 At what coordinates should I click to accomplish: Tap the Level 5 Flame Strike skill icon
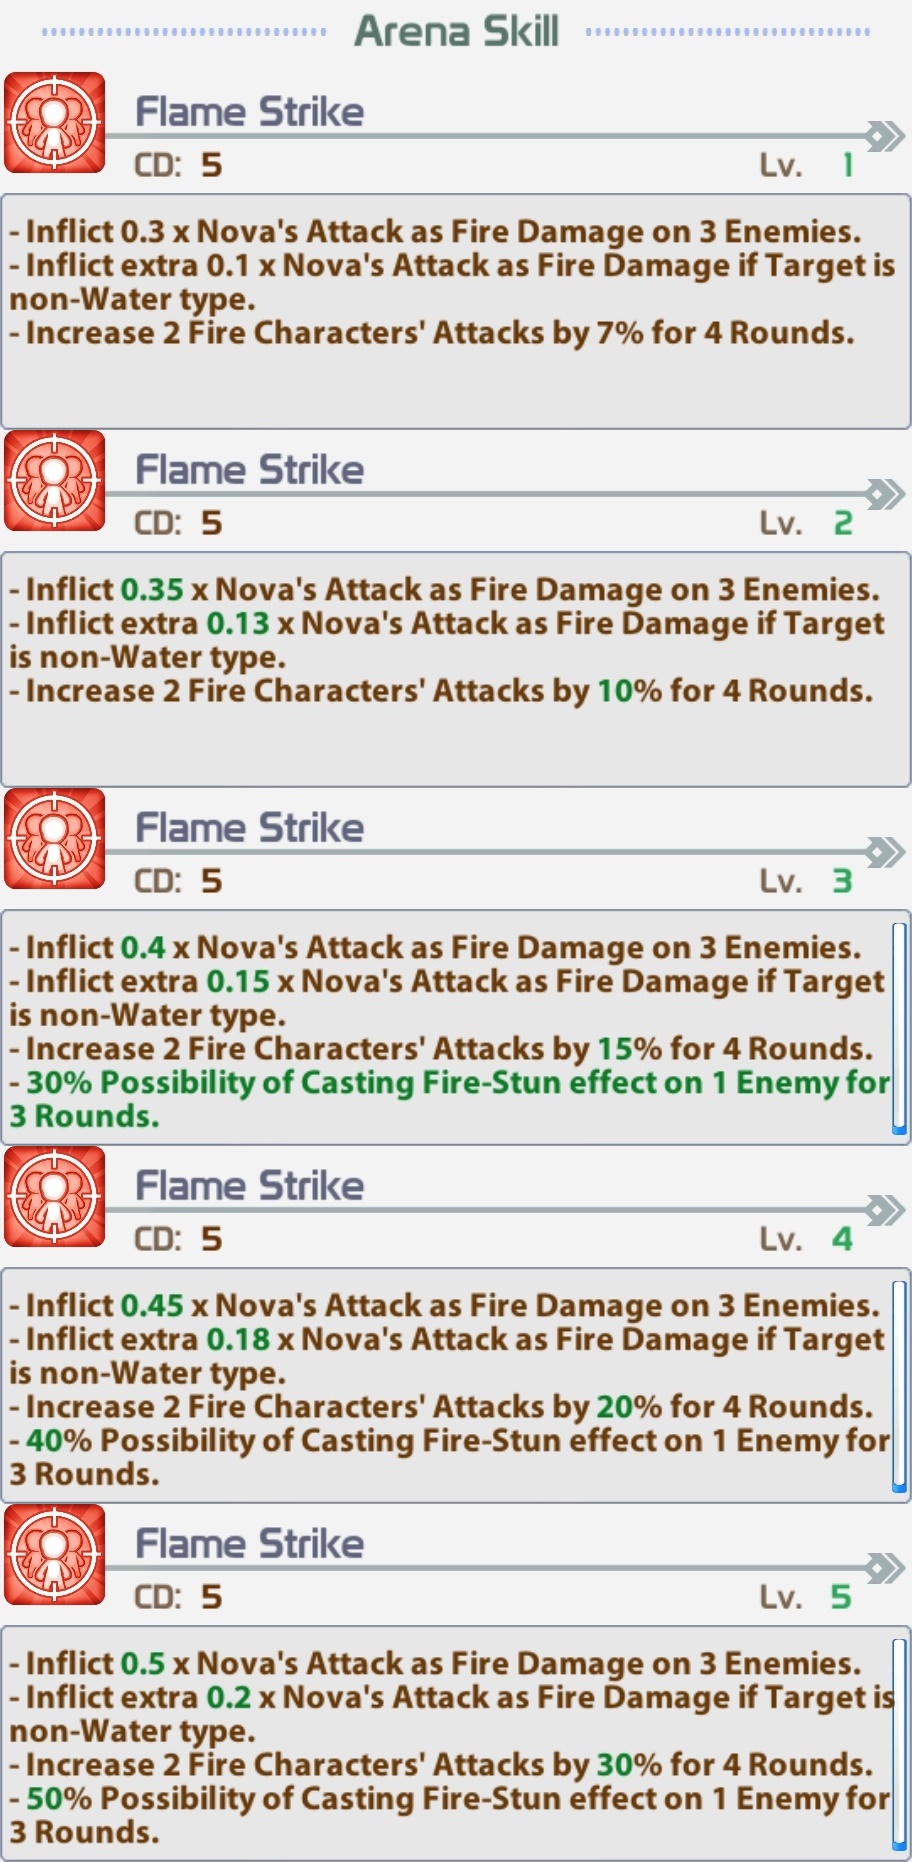tap(55, 1554)
